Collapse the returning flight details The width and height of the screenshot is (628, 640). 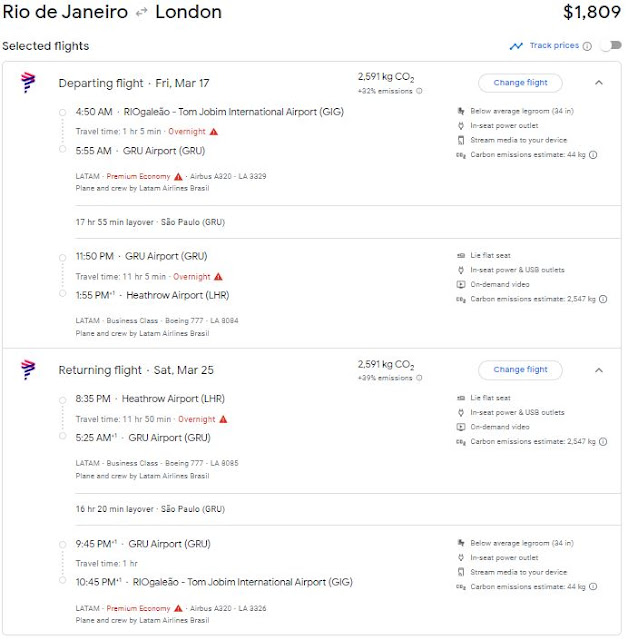tap(599, 370)
